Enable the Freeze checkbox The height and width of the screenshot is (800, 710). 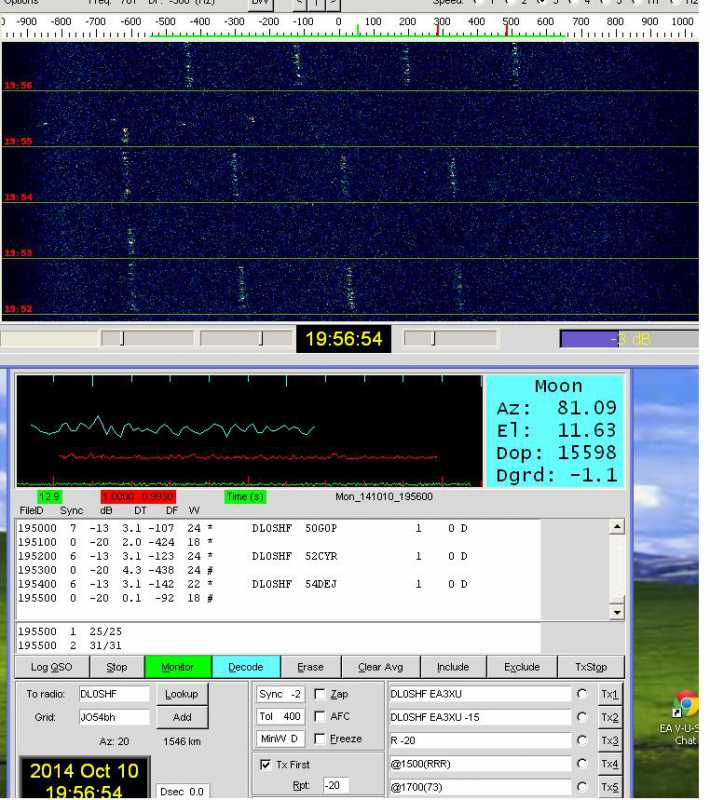[320, 740]
